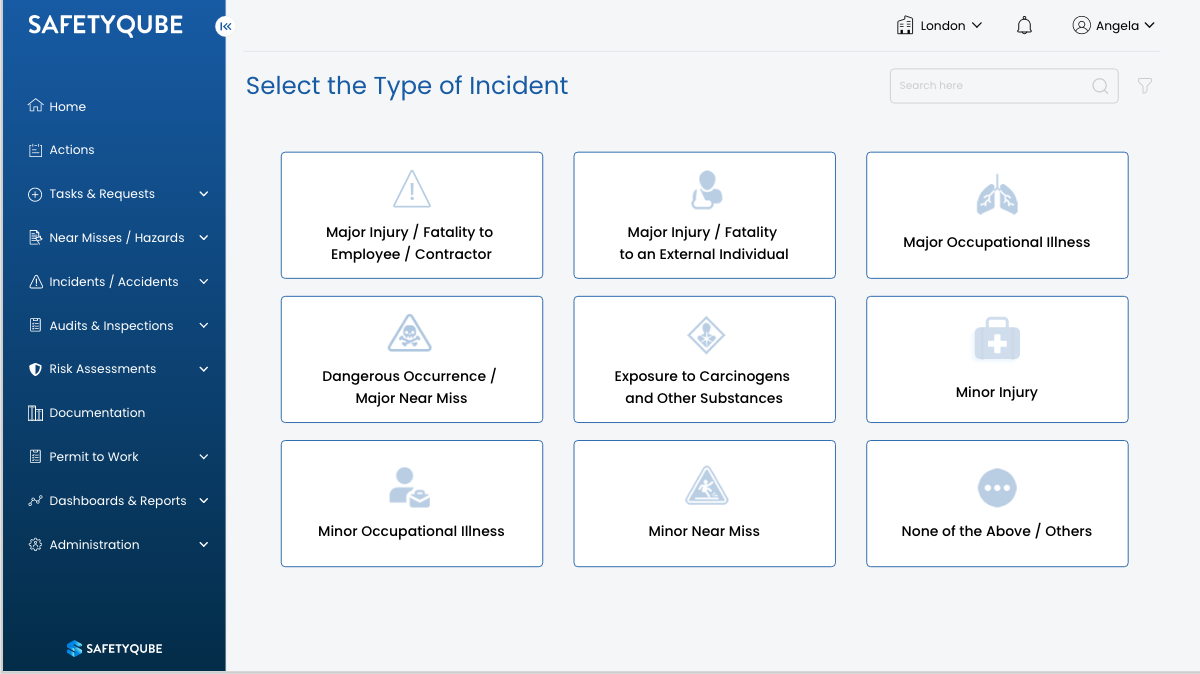Screen dimensions: 1200x674
Task: Select None of the Above / Others
Action: click(x=997, y=504)
